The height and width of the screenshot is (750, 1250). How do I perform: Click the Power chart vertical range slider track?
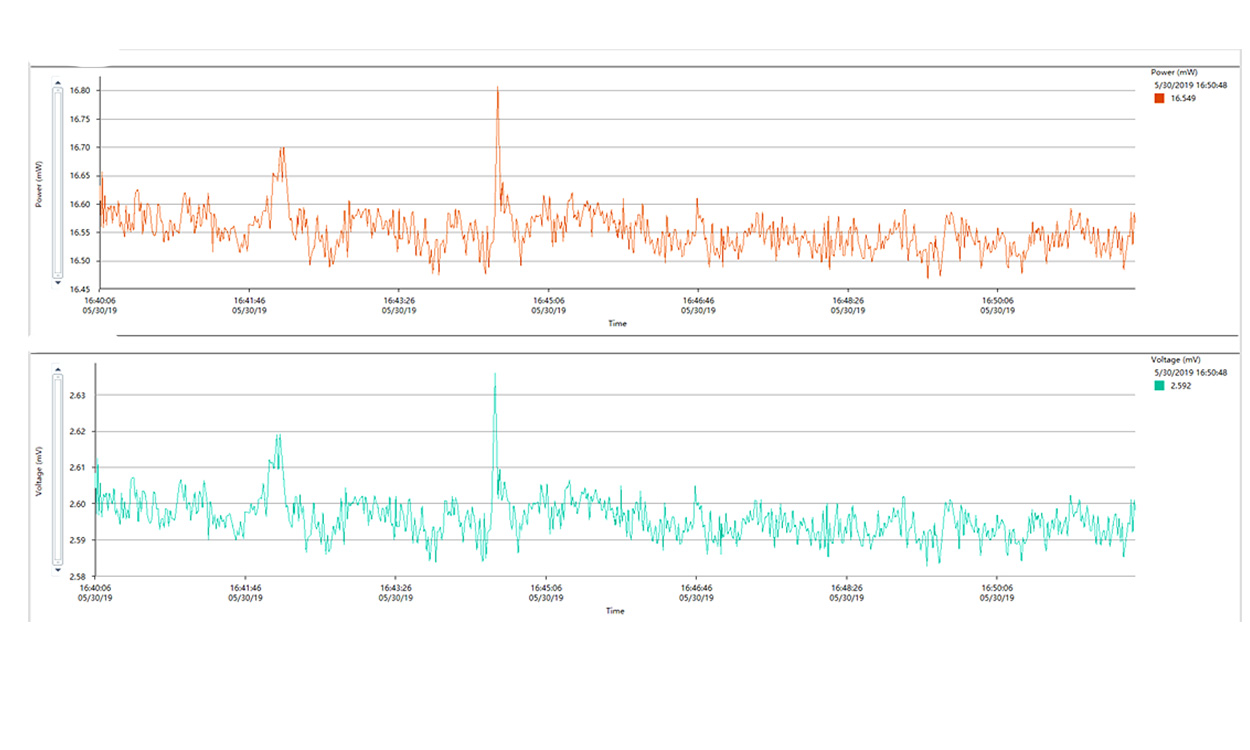pos(58,183)
